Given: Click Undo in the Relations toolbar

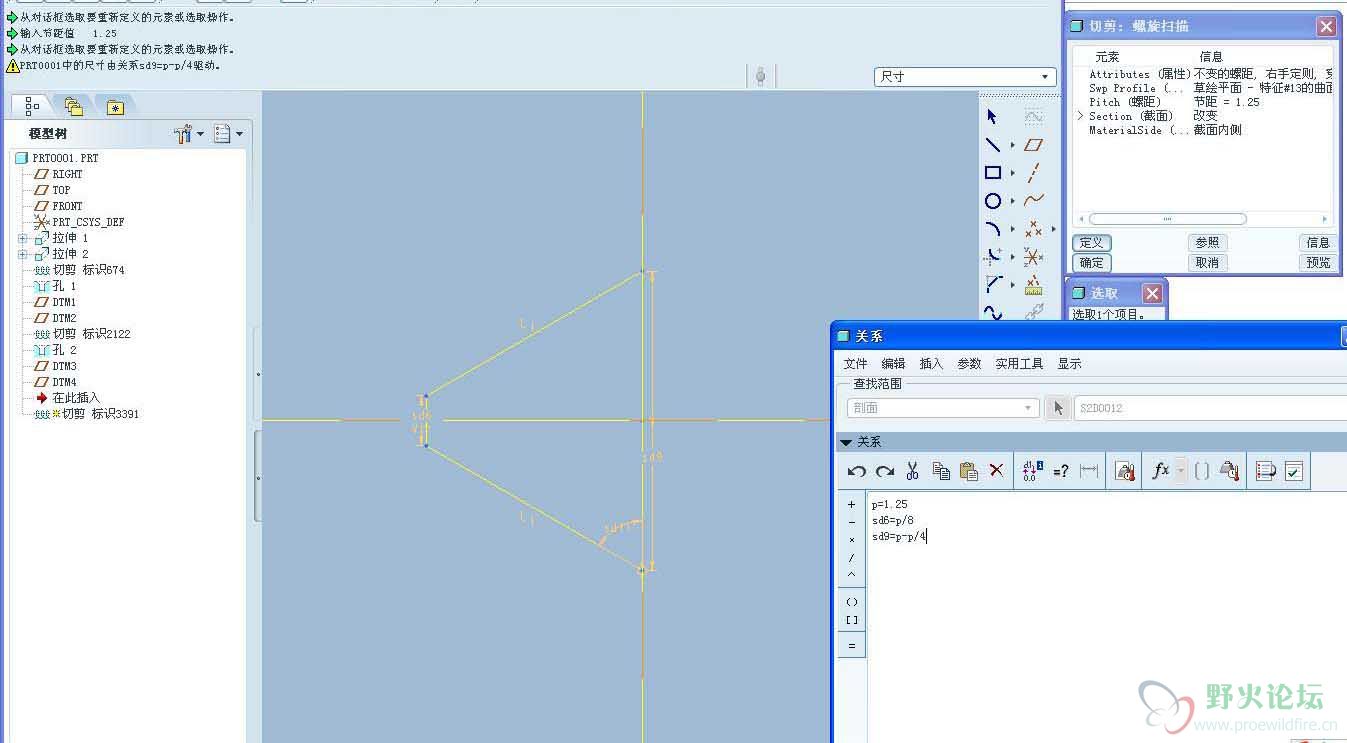Looking at the screenshot, I should (x=856, y=471).
